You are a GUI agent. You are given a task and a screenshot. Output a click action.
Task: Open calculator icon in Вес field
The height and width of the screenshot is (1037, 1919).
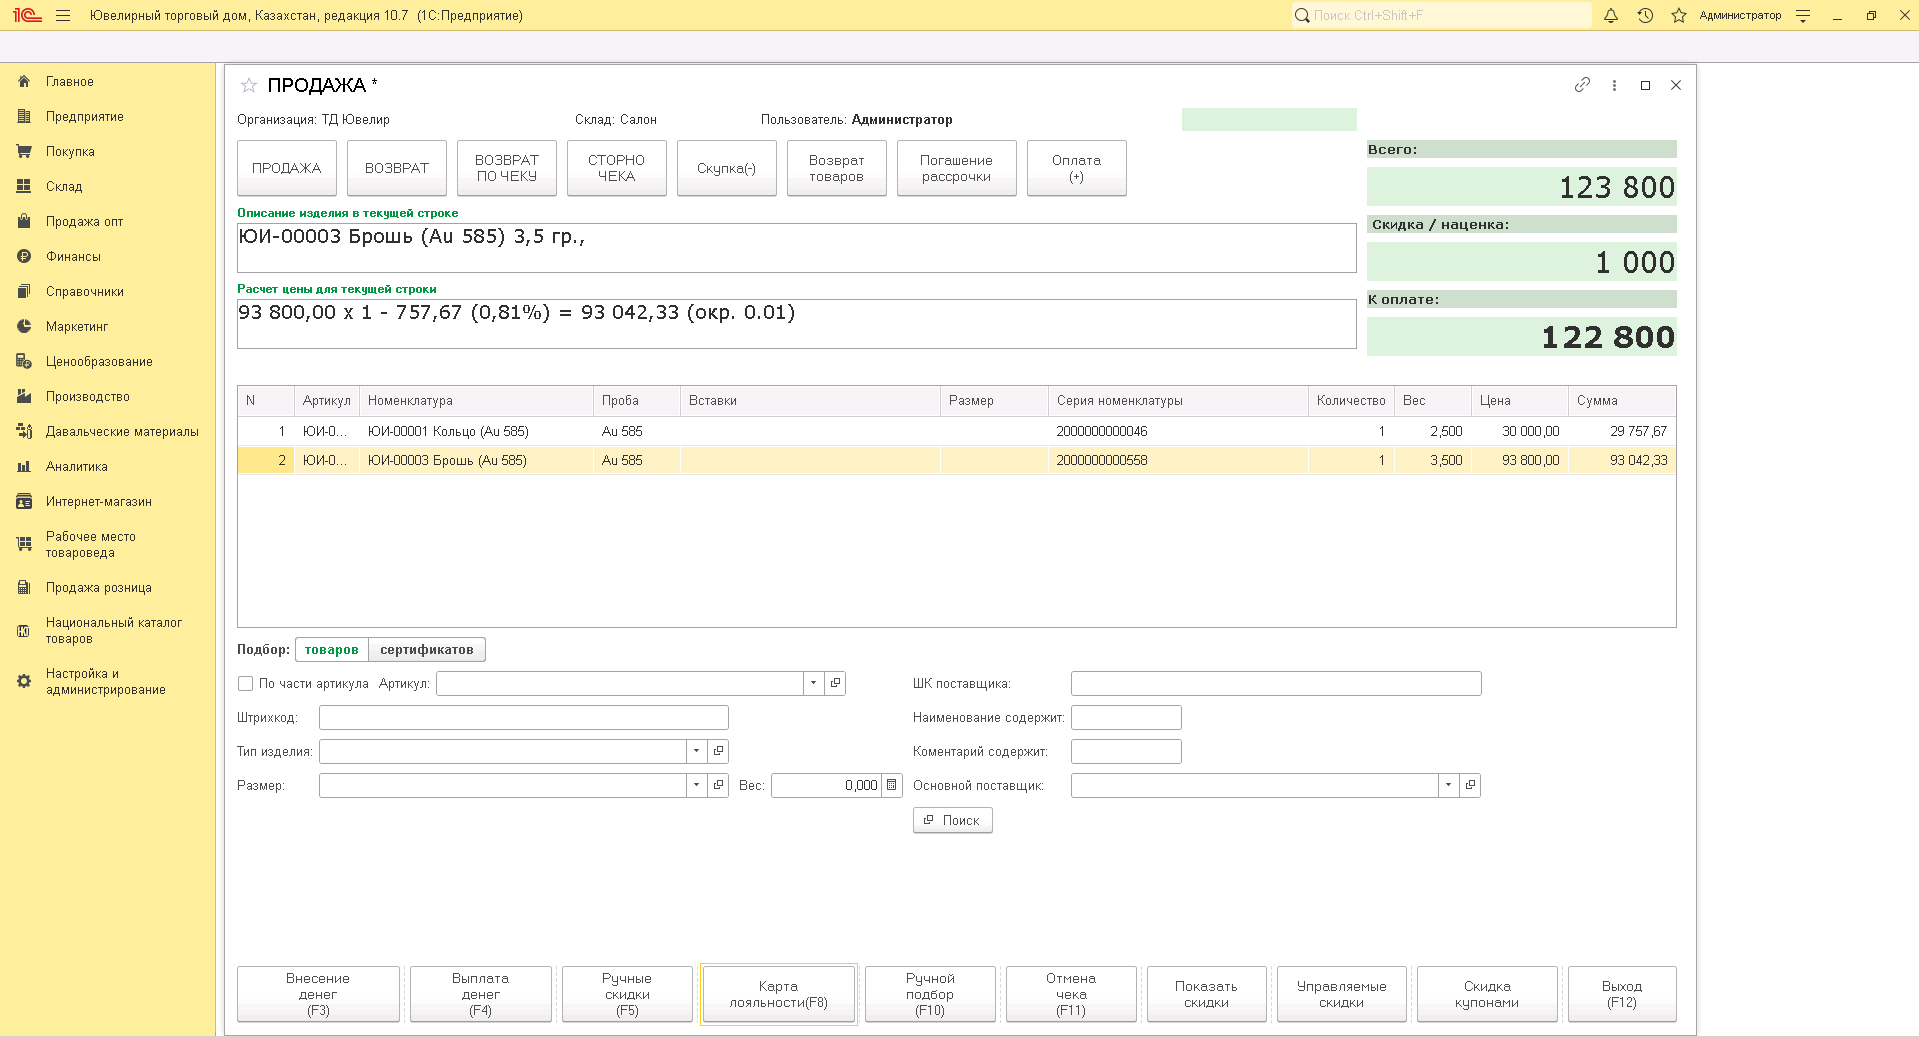(x=892, y=785)
